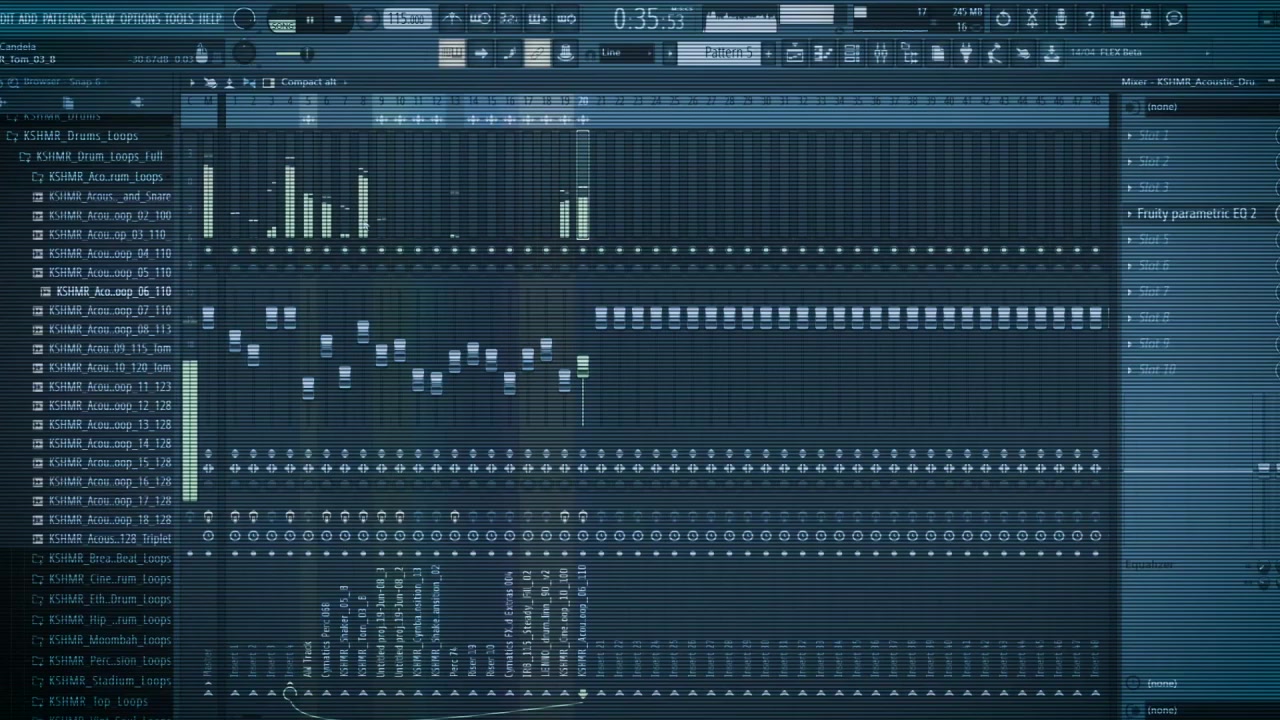Click the tempo field showing 115.000

point(407,19)
